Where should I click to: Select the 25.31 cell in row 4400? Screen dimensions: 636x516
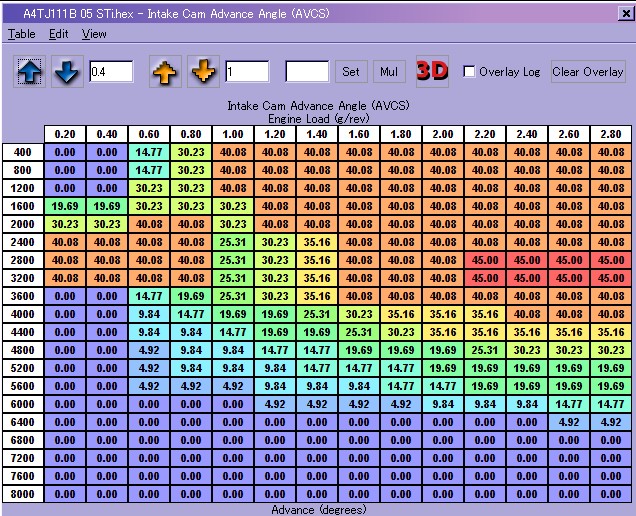pyautogui.click(x=359, y=332)
